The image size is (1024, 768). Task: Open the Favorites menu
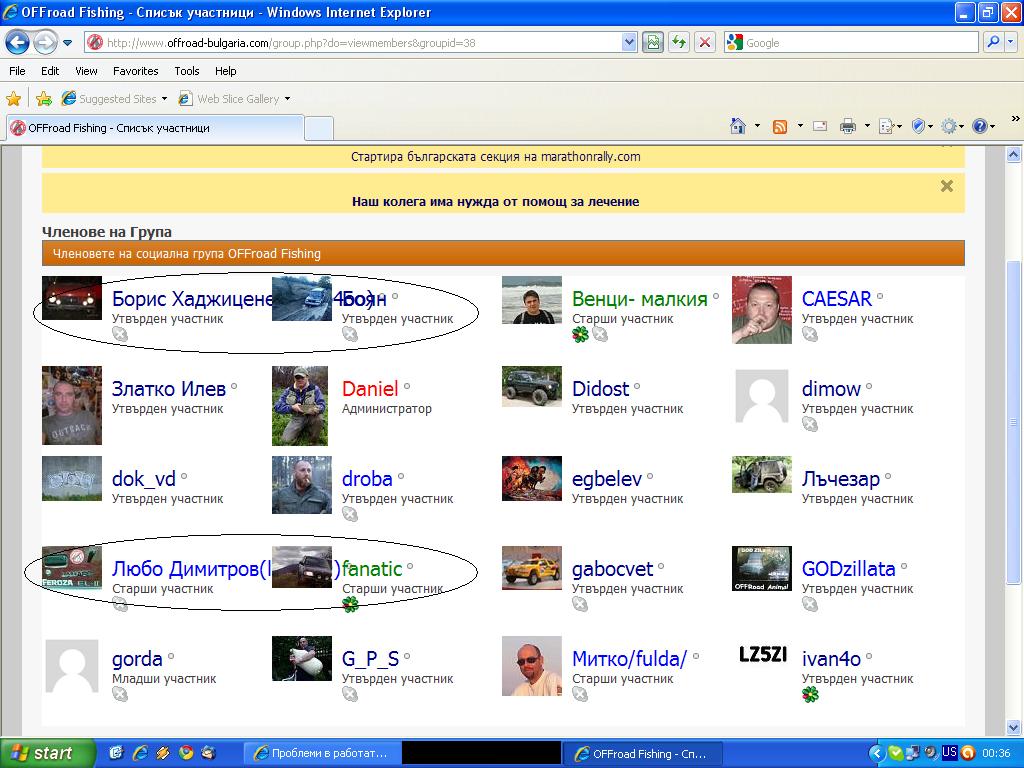coord(135,71)
